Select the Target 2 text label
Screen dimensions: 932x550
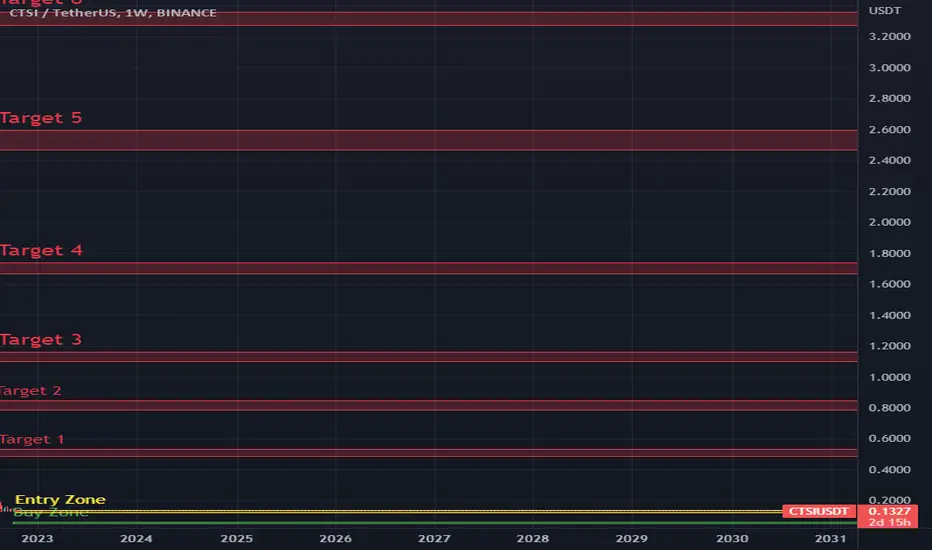[31, 391]
